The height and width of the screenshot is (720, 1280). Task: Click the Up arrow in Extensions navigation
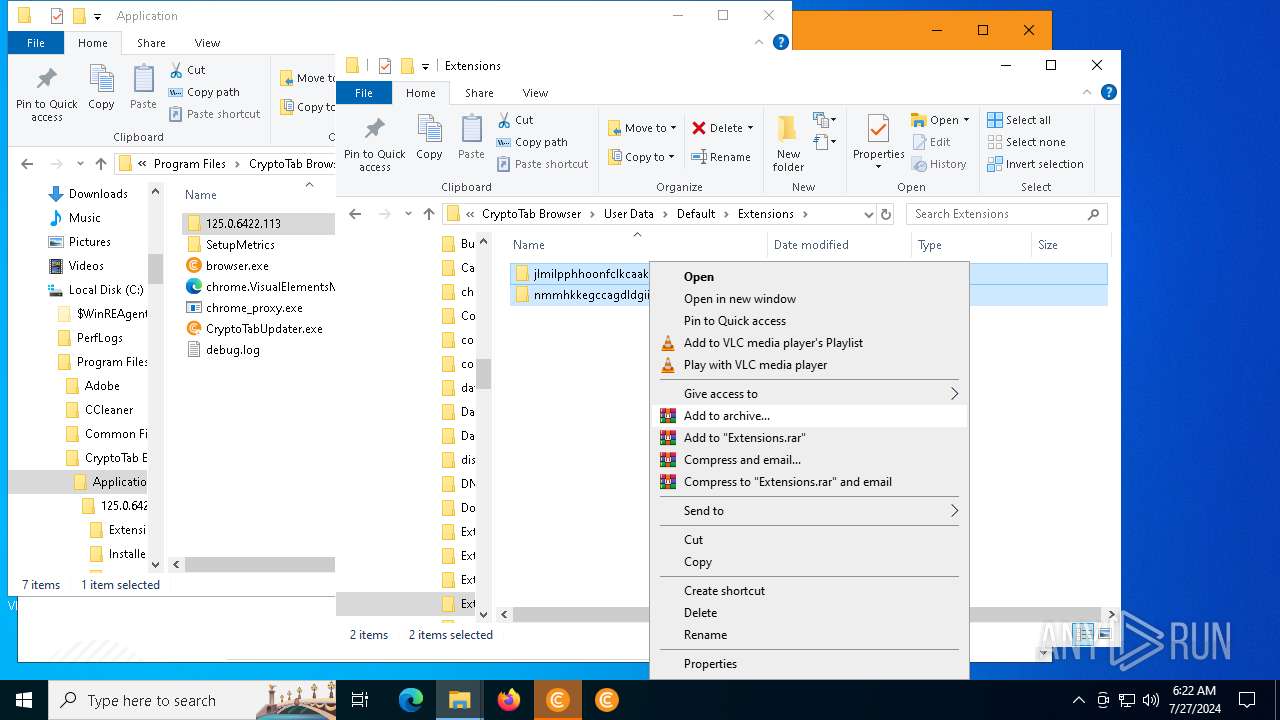(x=429, y=214)
